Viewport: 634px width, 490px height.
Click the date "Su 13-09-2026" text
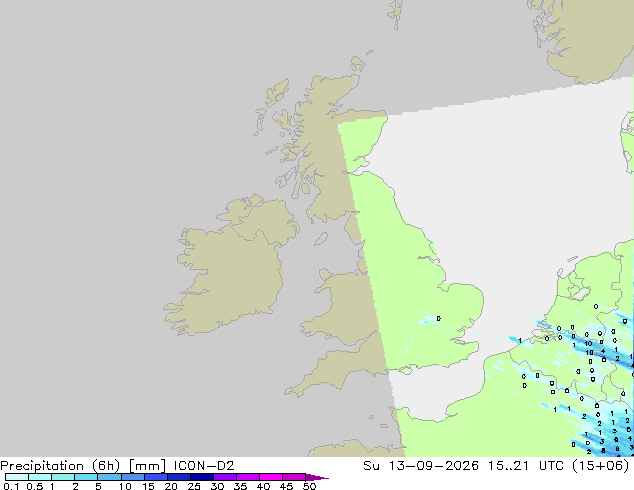[421, 466]
